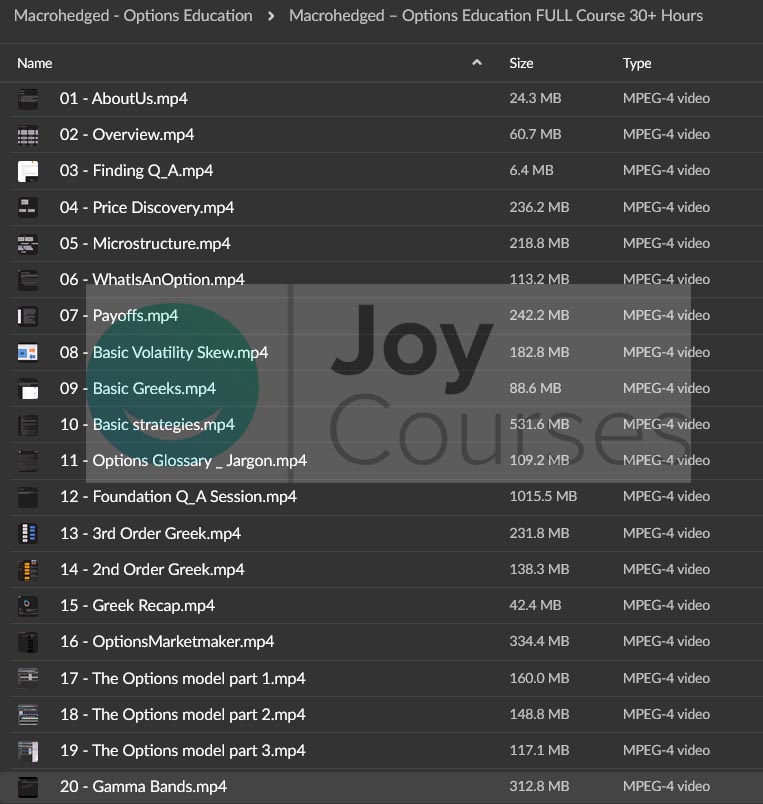The height and width of the screenshot is (804, 763).
Task: Click the 1015.5 MB size value
Action: point(543,496)
